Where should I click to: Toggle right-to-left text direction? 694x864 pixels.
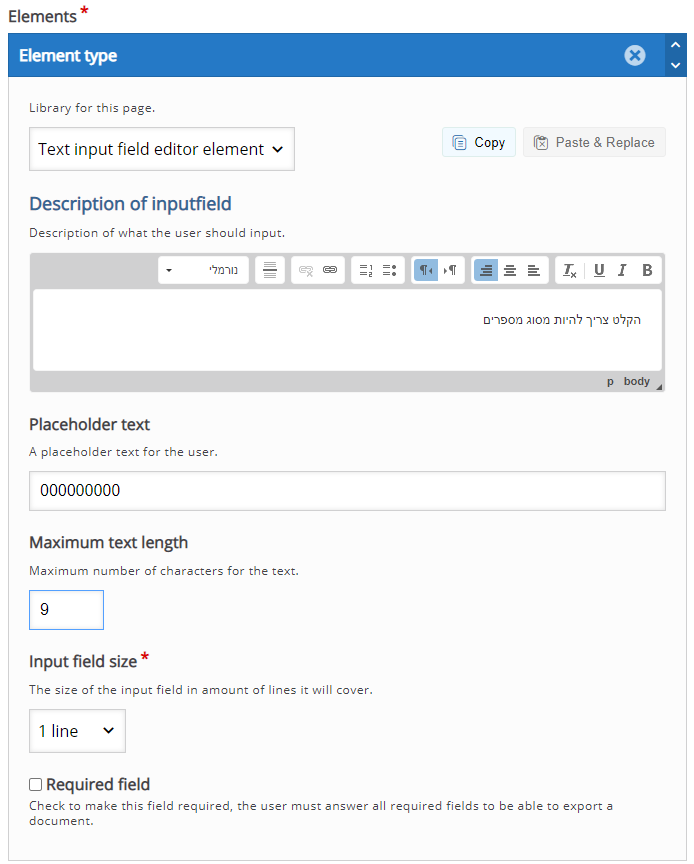click(x=426, y=270)
